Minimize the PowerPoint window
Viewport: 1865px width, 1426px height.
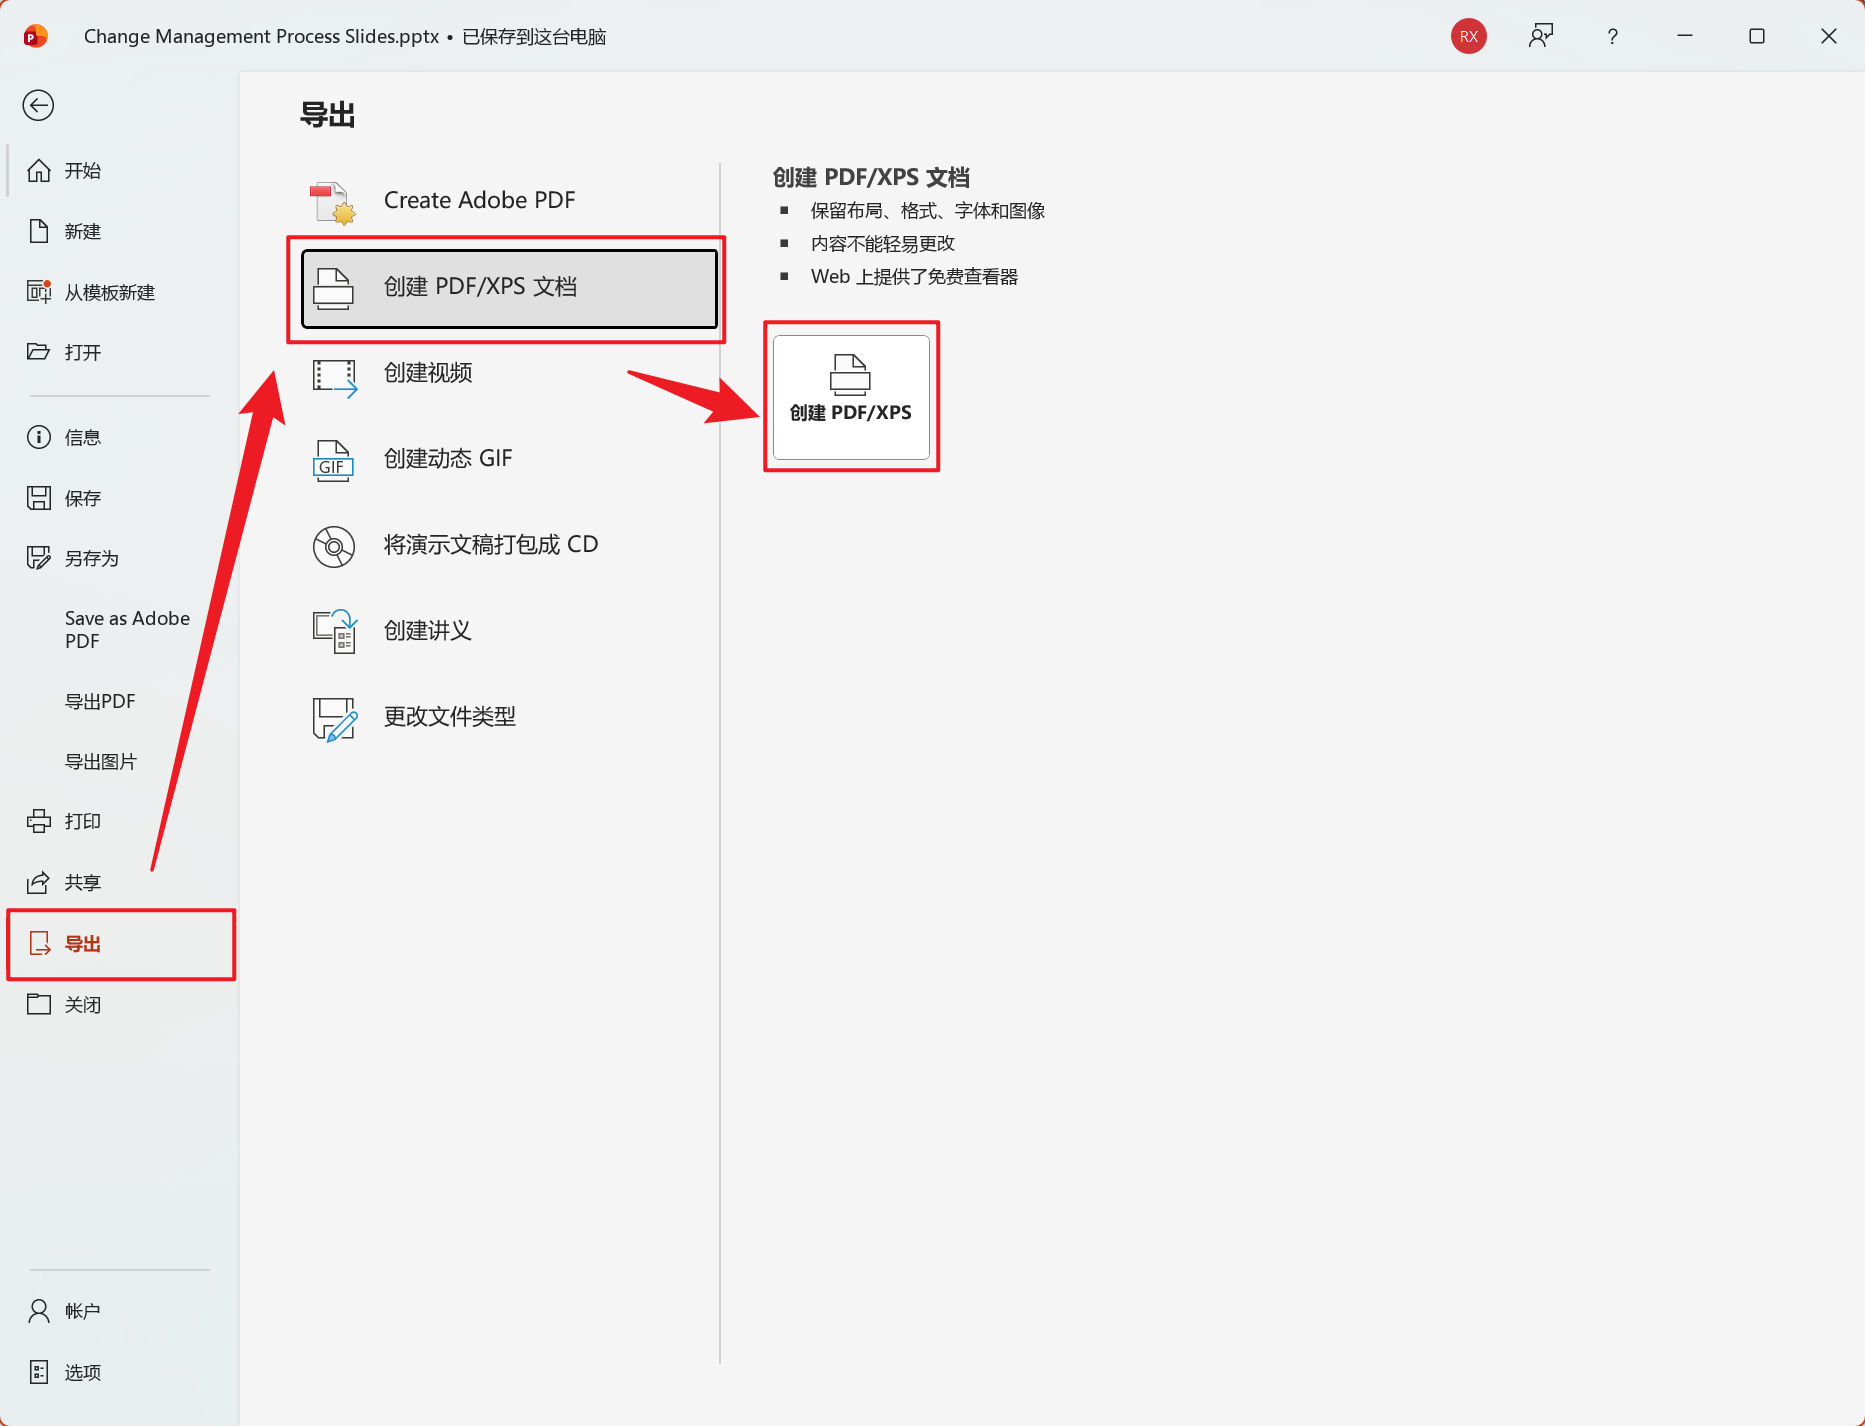1685,36
